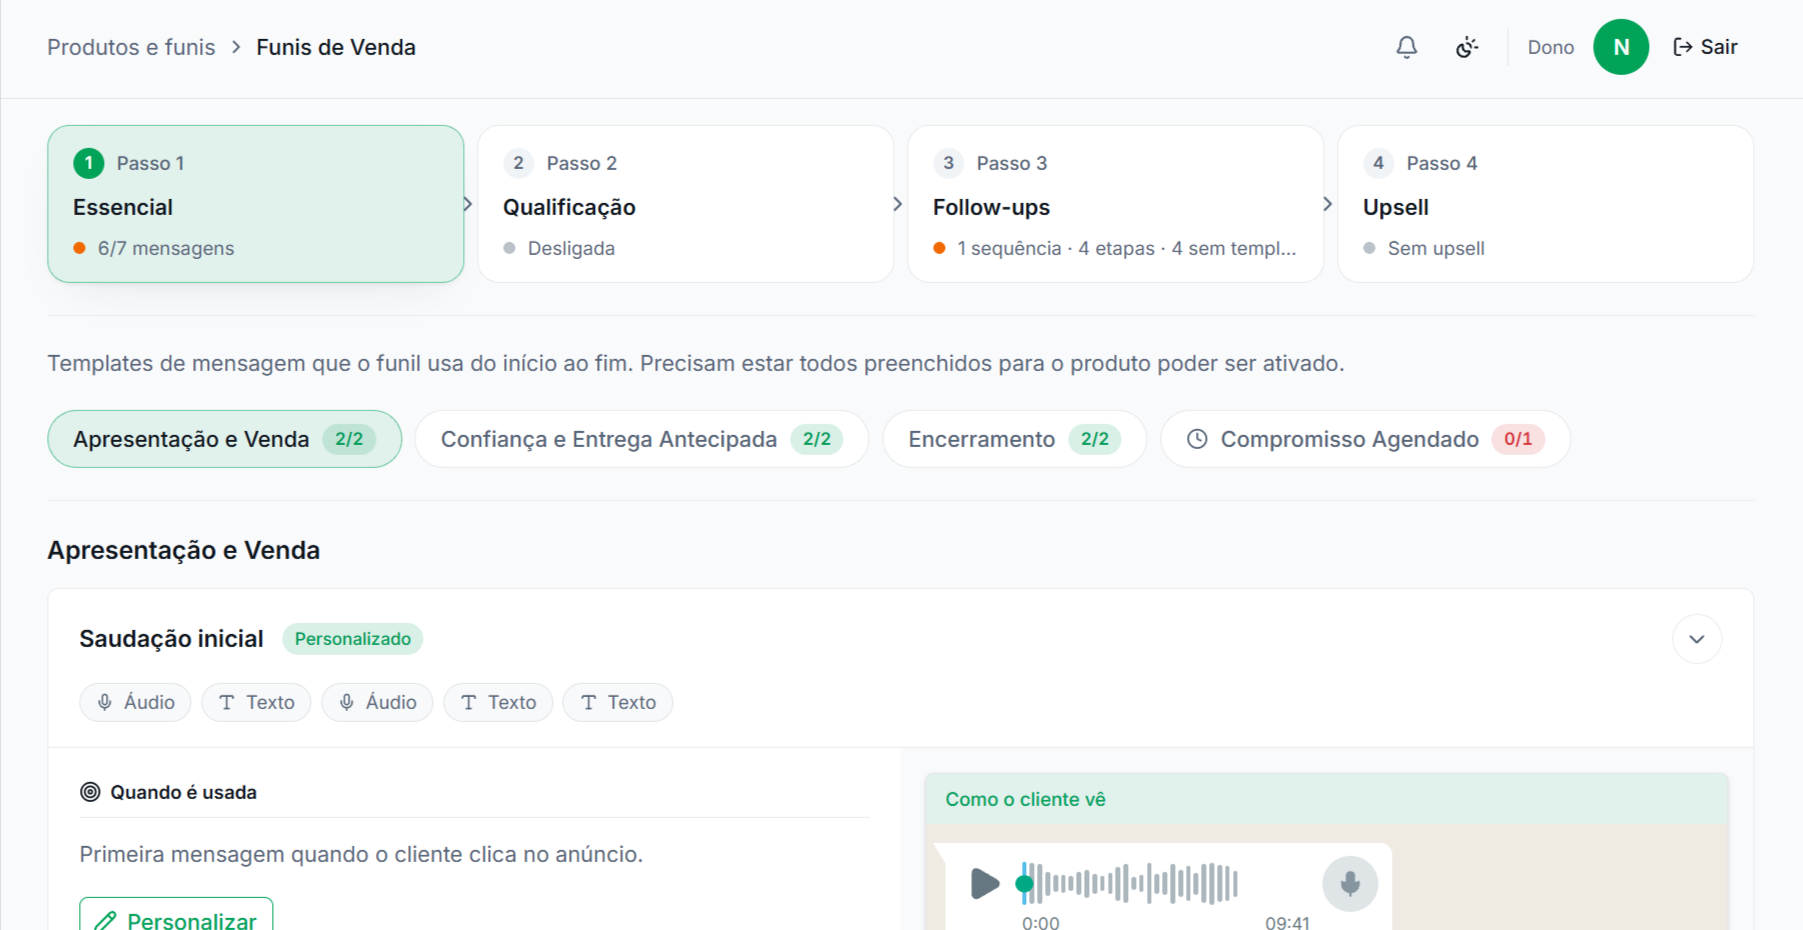Click Personalizar button
The width and height of the screenshot is (1803, 930).
(176, 918)
